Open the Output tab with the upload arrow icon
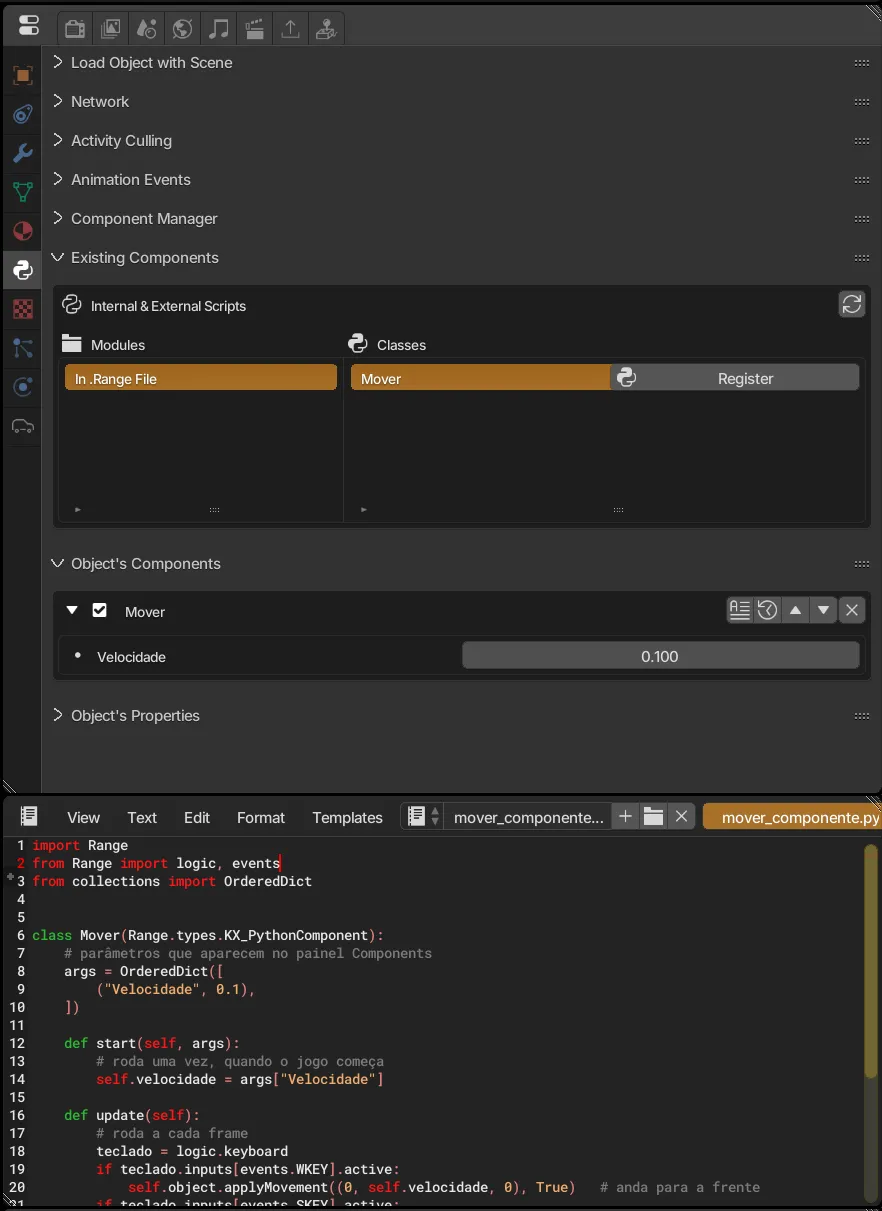 click(x=290, y=29)
